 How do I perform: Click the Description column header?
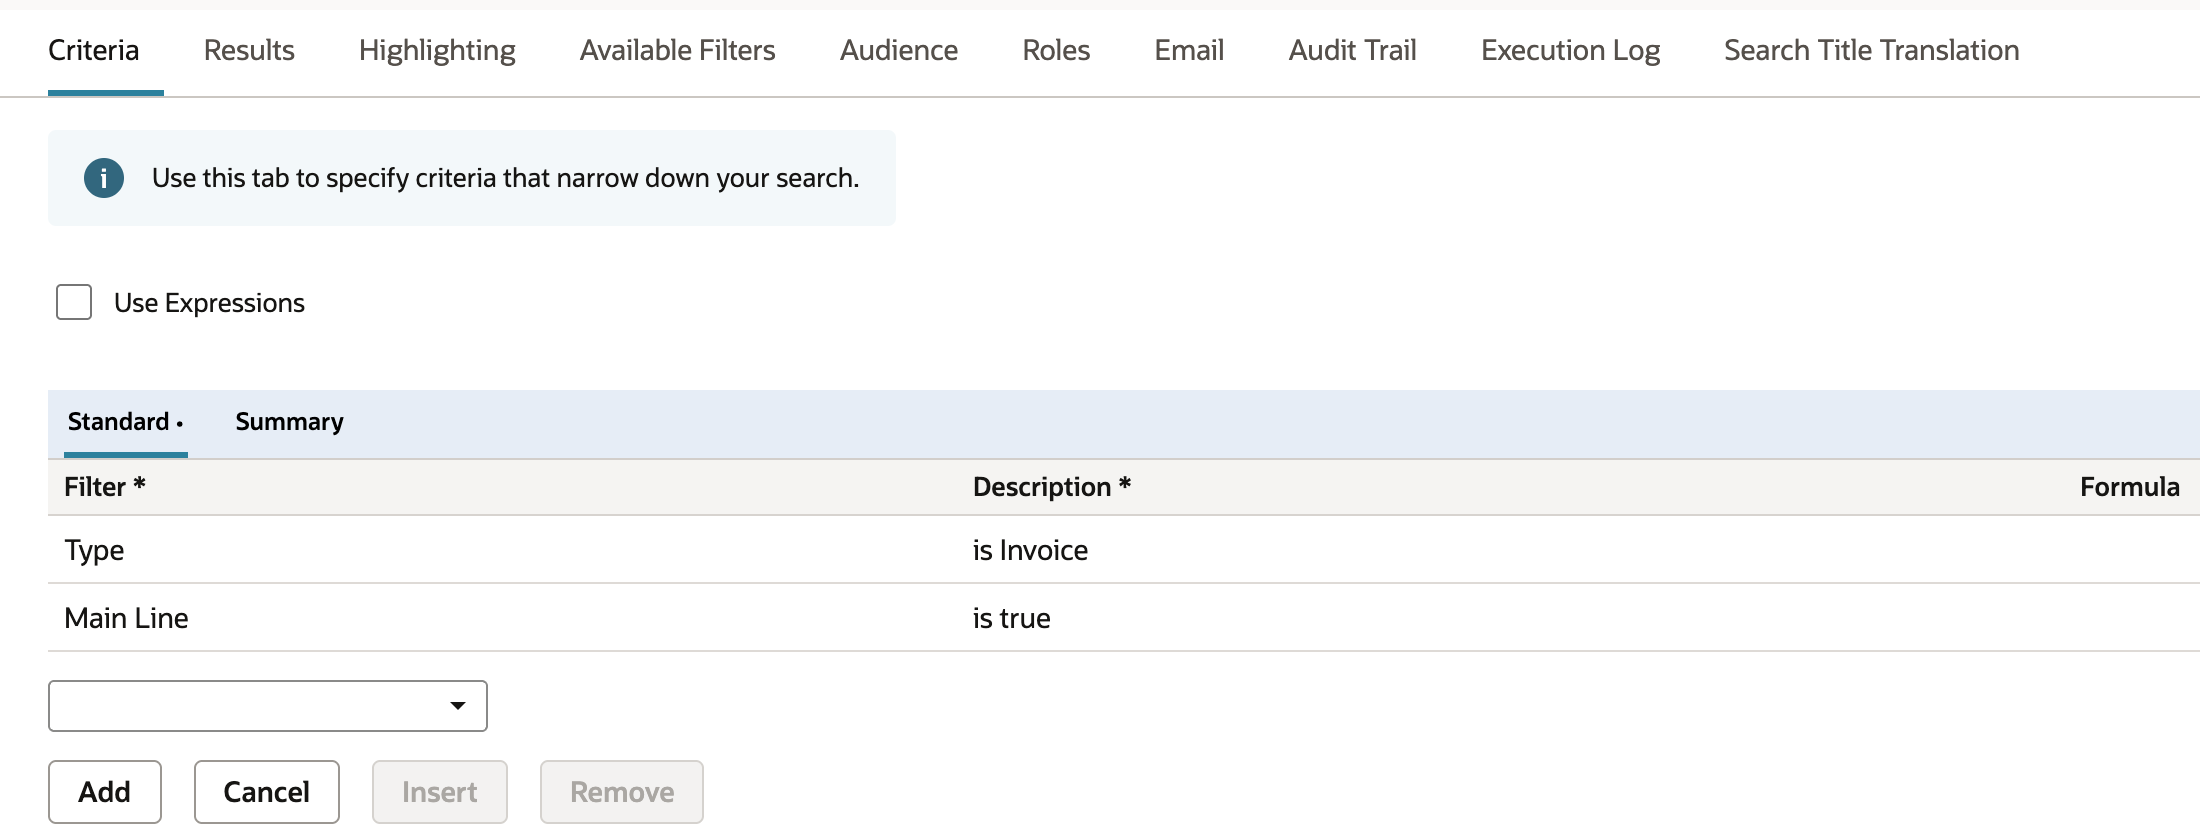point(1052,487)
